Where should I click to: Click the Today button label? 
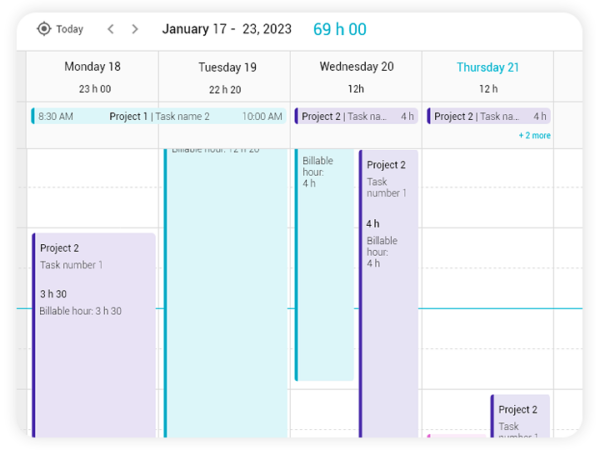(x=70, y=29)
